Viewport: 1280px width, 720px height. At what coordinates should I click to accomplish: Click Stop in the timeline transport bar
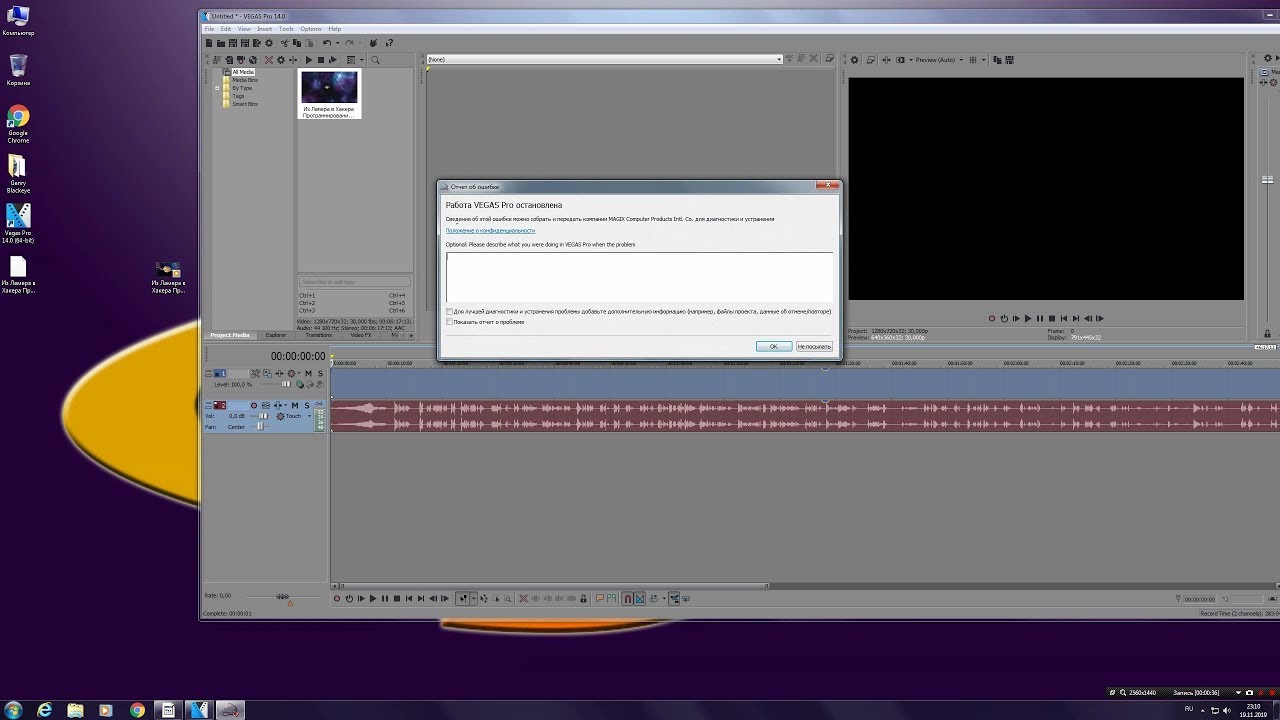[397, 599]
